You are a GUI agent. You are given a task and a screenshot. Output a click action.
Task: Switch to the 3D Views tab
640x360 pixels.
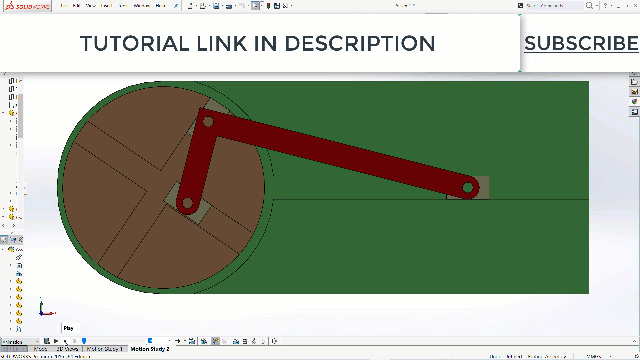coord(67,349)
